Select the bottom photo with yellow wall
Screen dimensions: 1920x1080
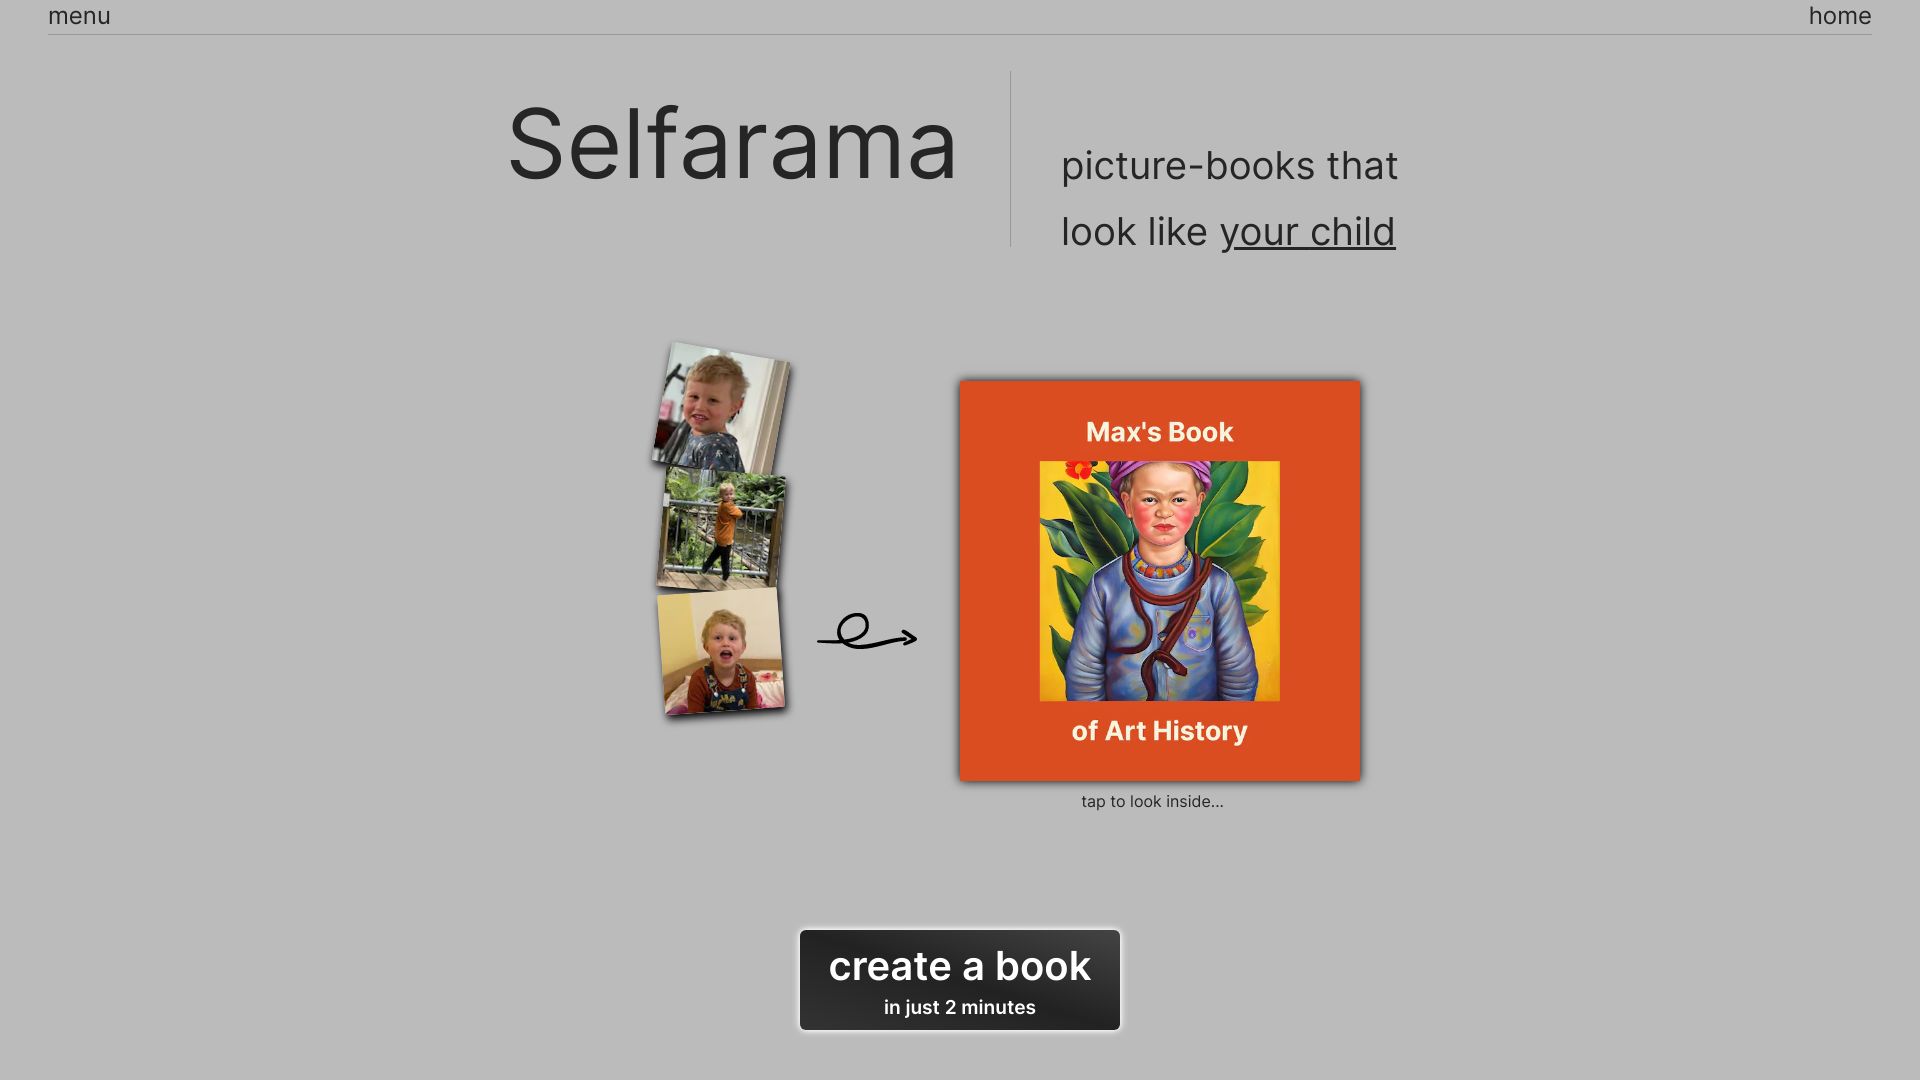click(x=721, y=651)
